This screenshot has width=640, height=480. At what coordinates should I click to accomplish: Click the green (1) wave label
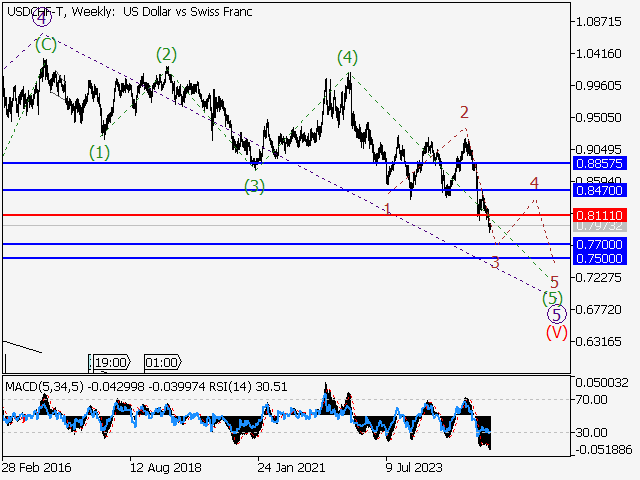tap(100, 152)
